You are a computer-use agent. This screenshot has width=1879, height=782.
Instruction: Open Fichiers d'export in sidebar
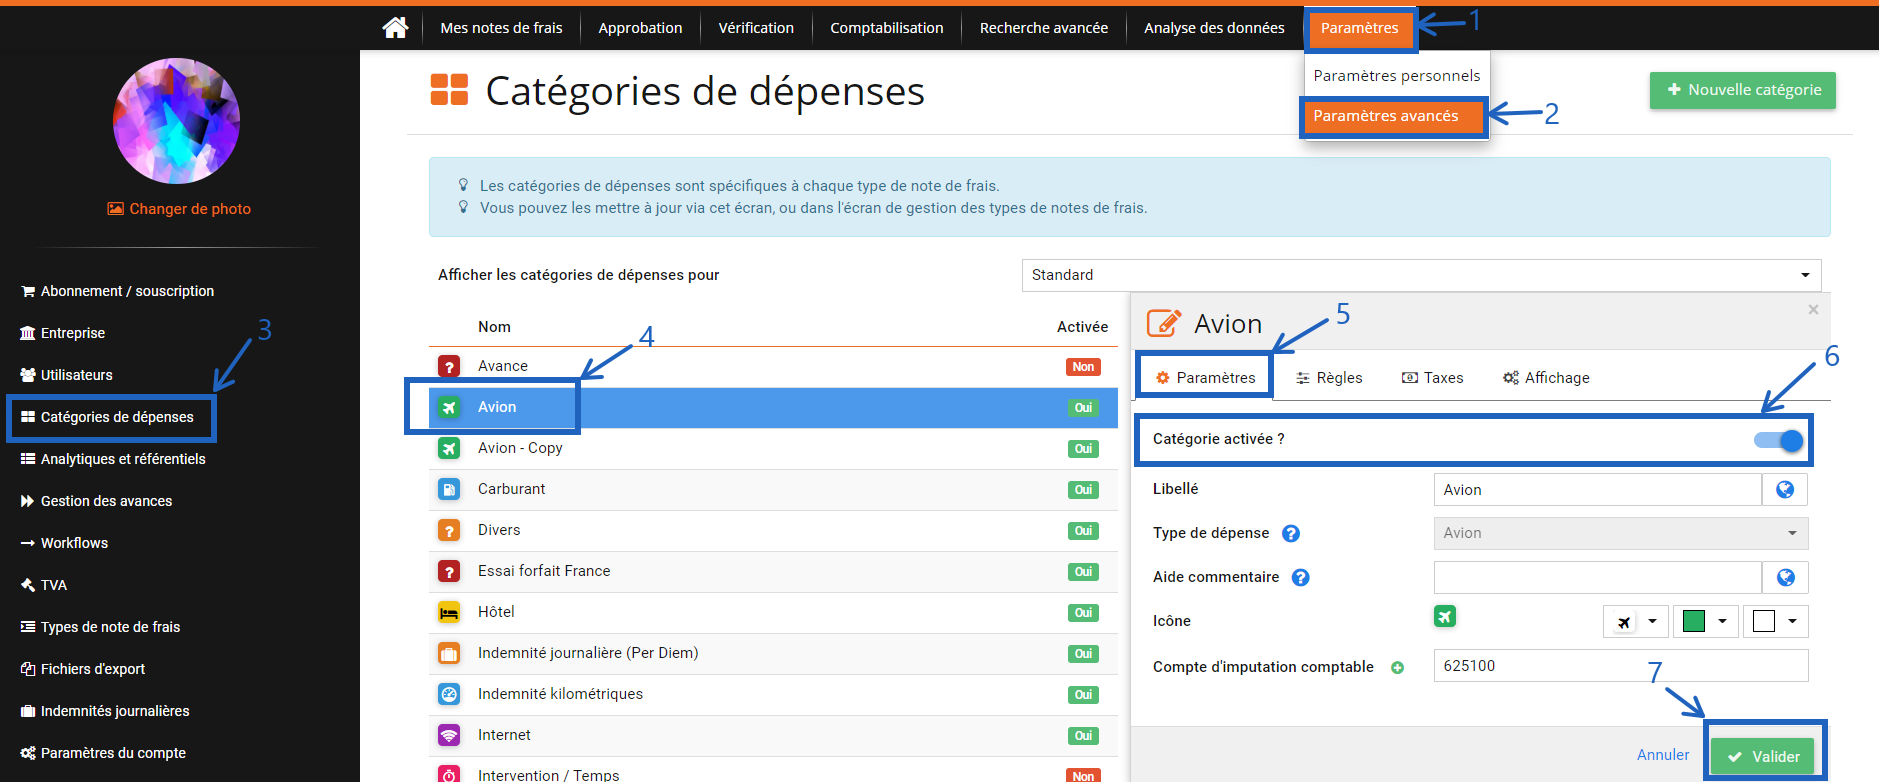[82, 669]
